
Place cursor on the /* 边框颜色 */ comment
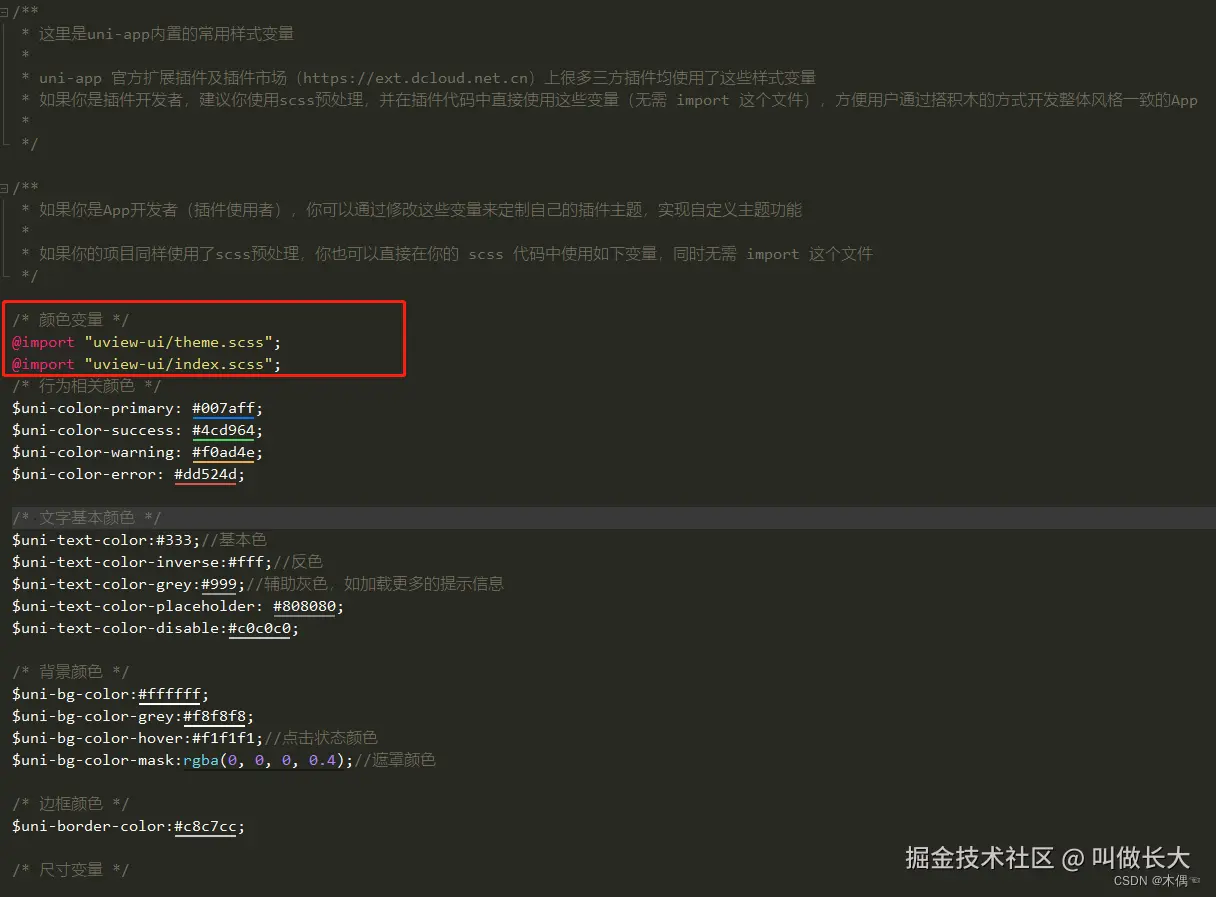(x=71, y=804)
